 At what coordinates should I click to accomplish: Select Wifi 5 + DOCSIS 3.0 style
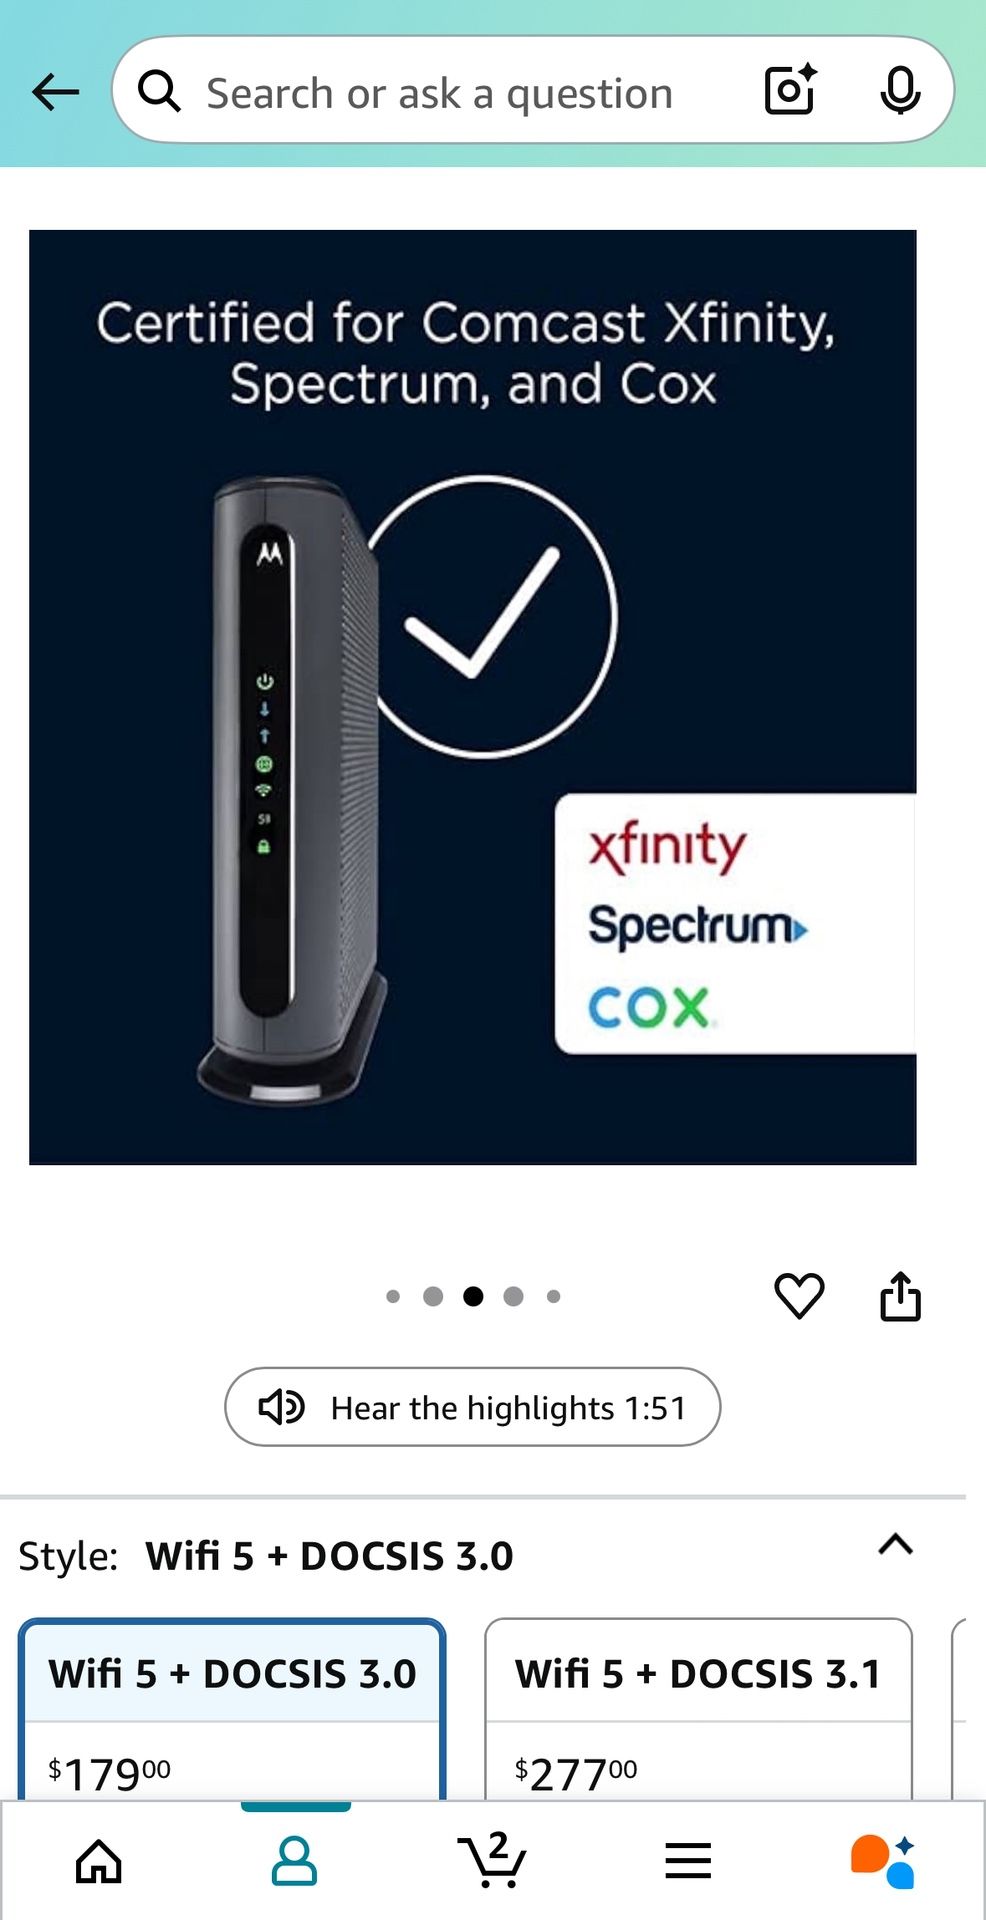pos(232,1709)
